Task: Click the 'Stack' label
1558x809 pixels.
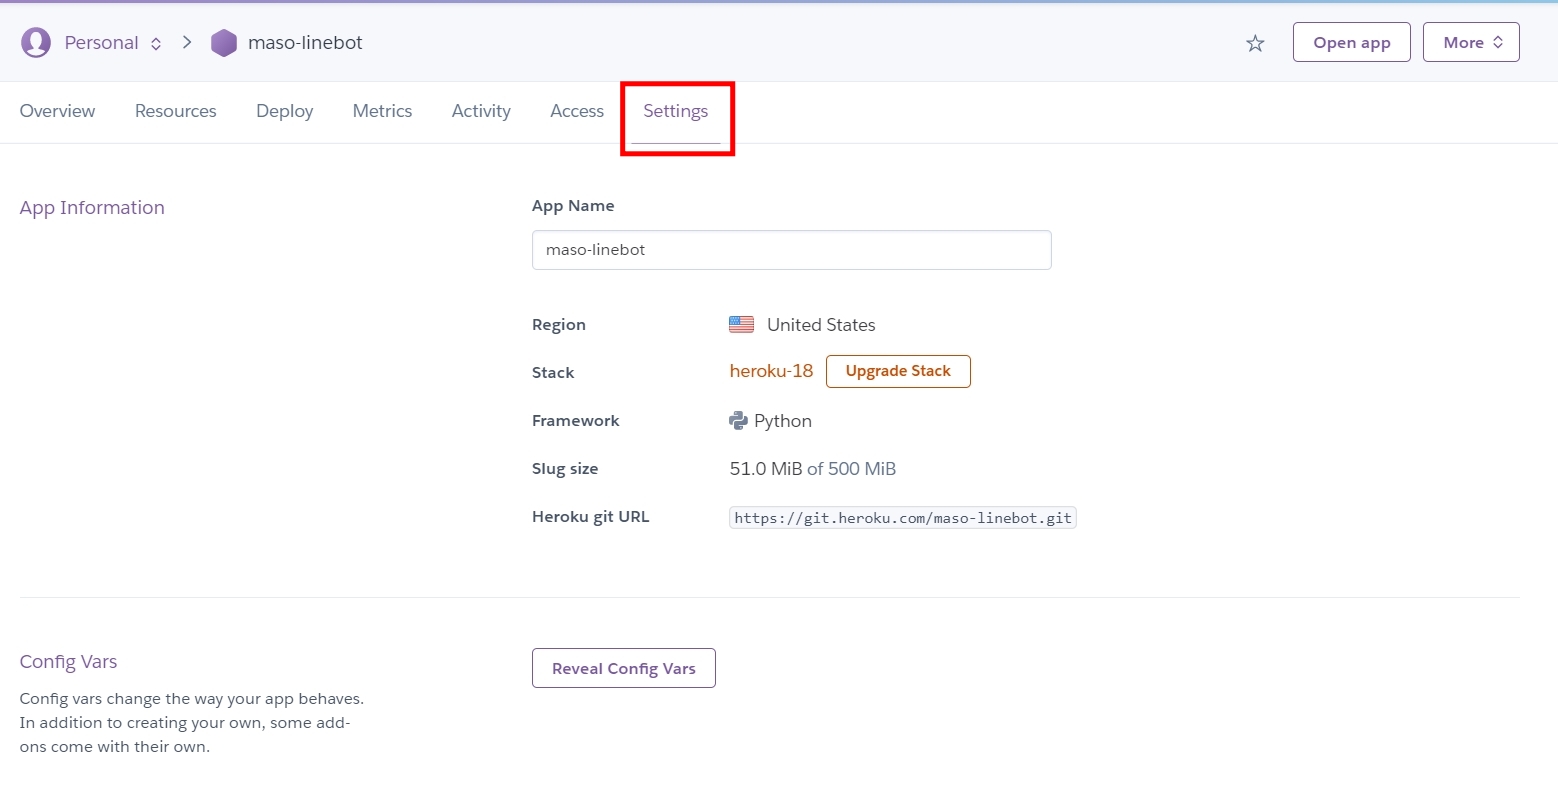Action: (x=553, y=373)
